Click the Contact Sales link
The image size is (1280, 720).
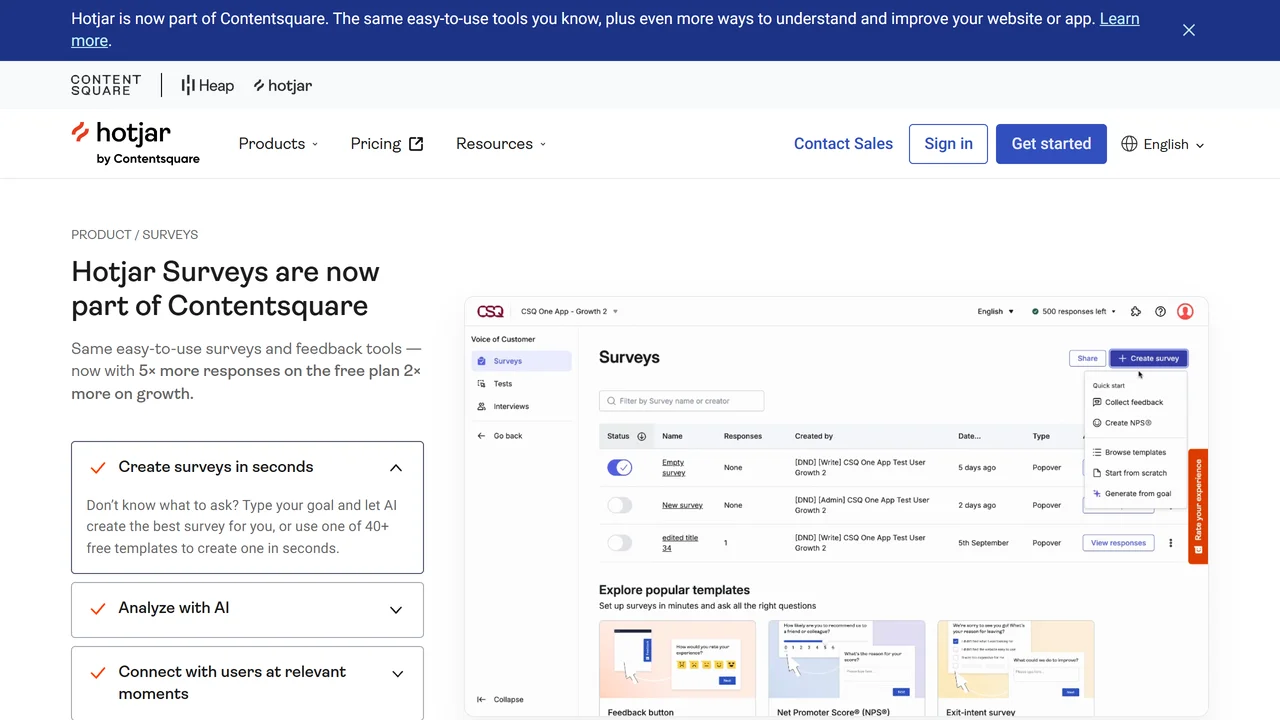coord(843,144)
